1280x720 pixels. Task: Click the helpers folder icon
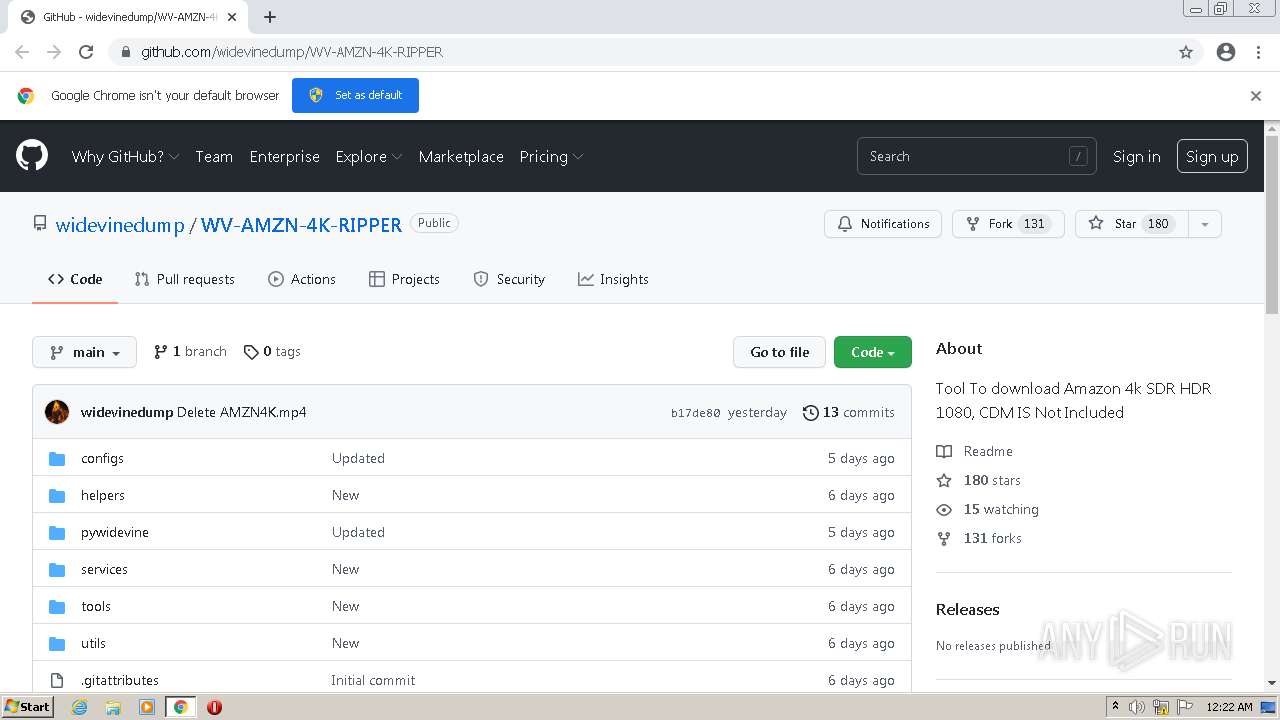pyautogui.click(x=58, y=495)
